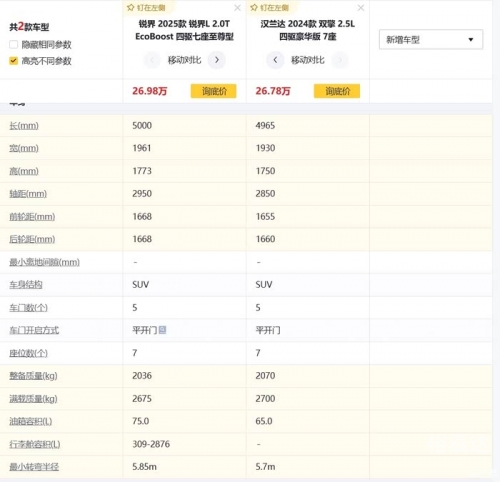Click the 移动对比 label under 汉兰达

[x=308, y=60]
